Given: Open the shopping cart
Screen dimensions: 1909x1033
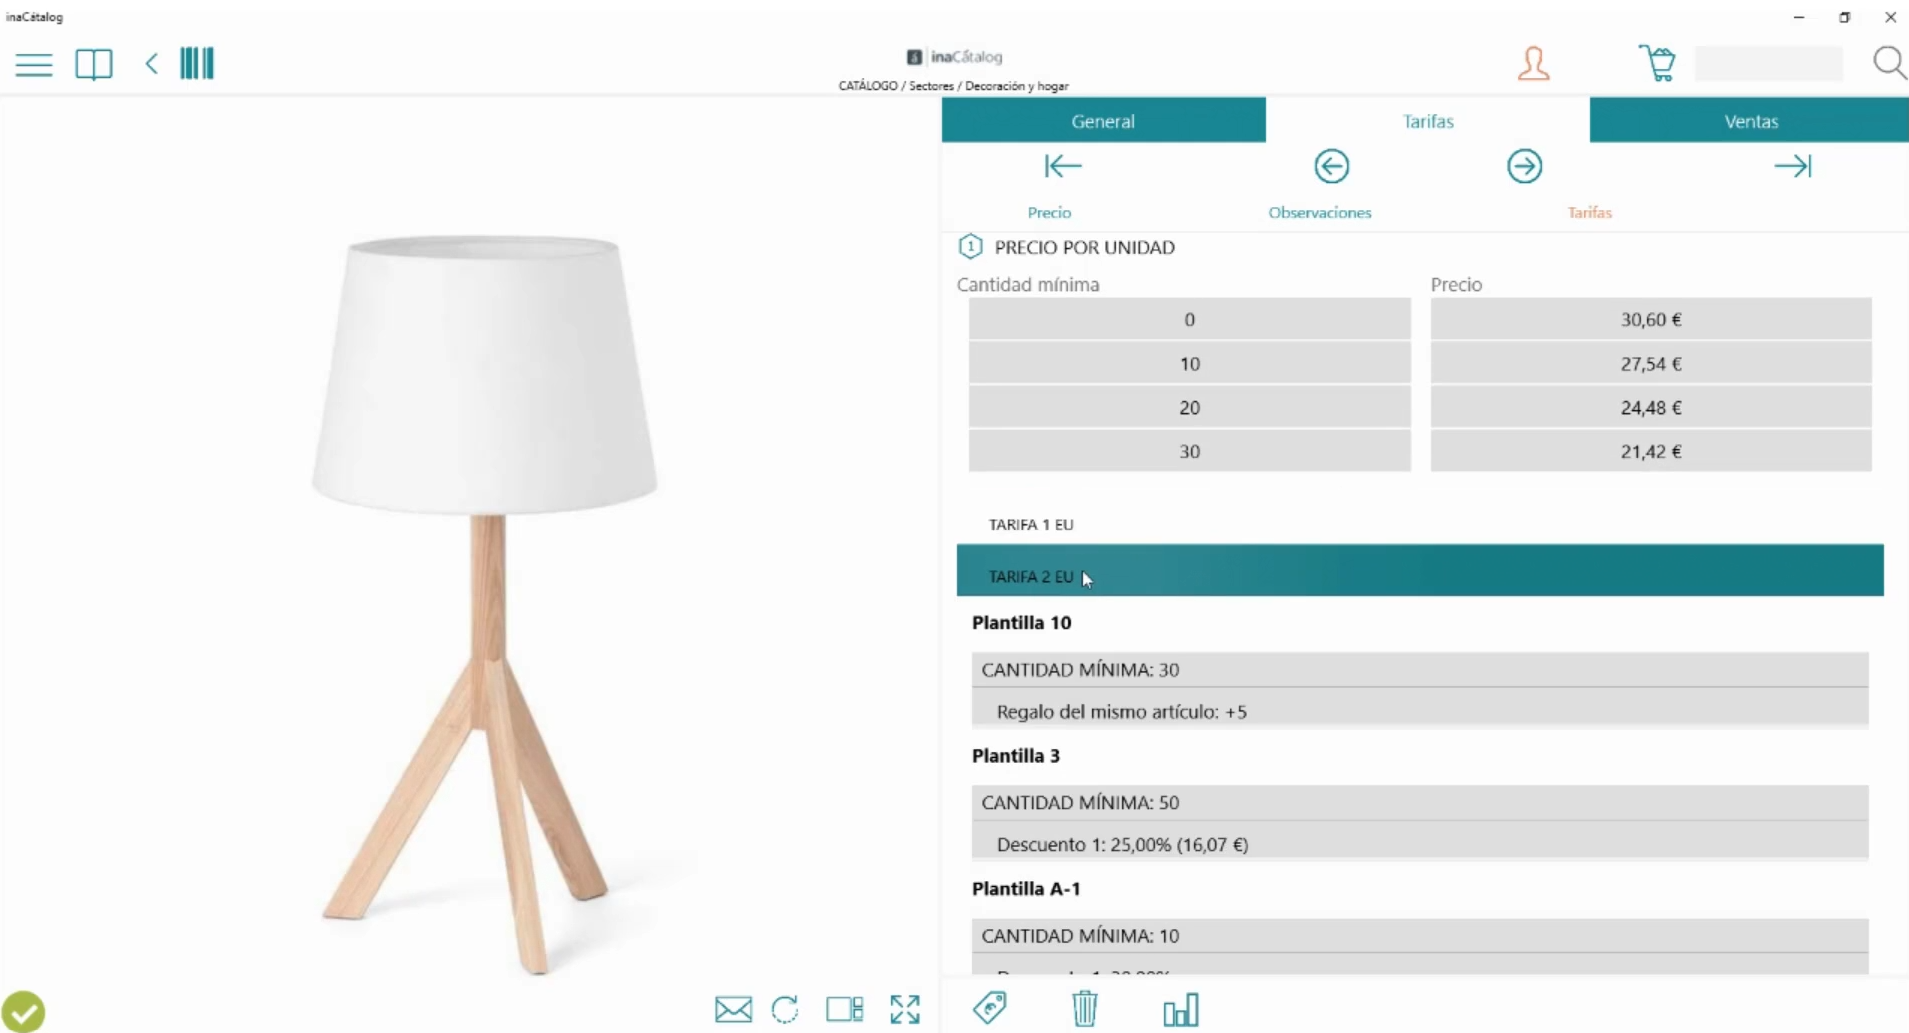Looking at the screenshot, I should (1657, 63).
